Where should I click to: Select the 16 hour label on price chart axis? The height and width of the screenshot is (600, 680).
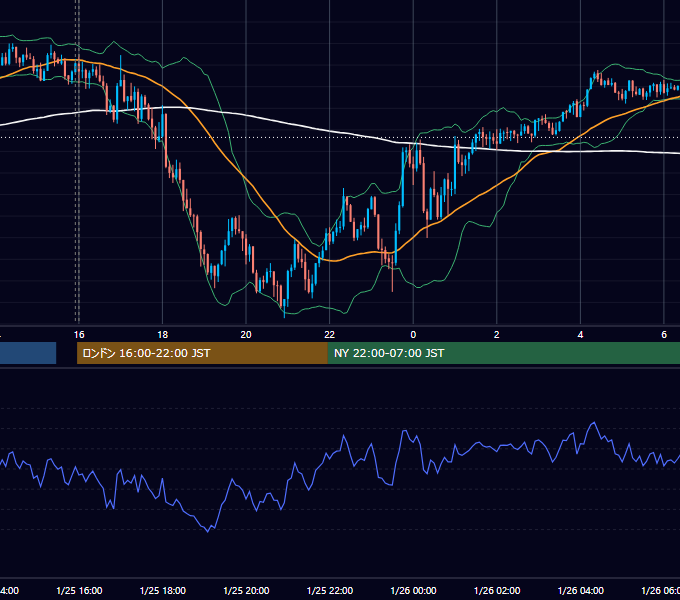79,335
